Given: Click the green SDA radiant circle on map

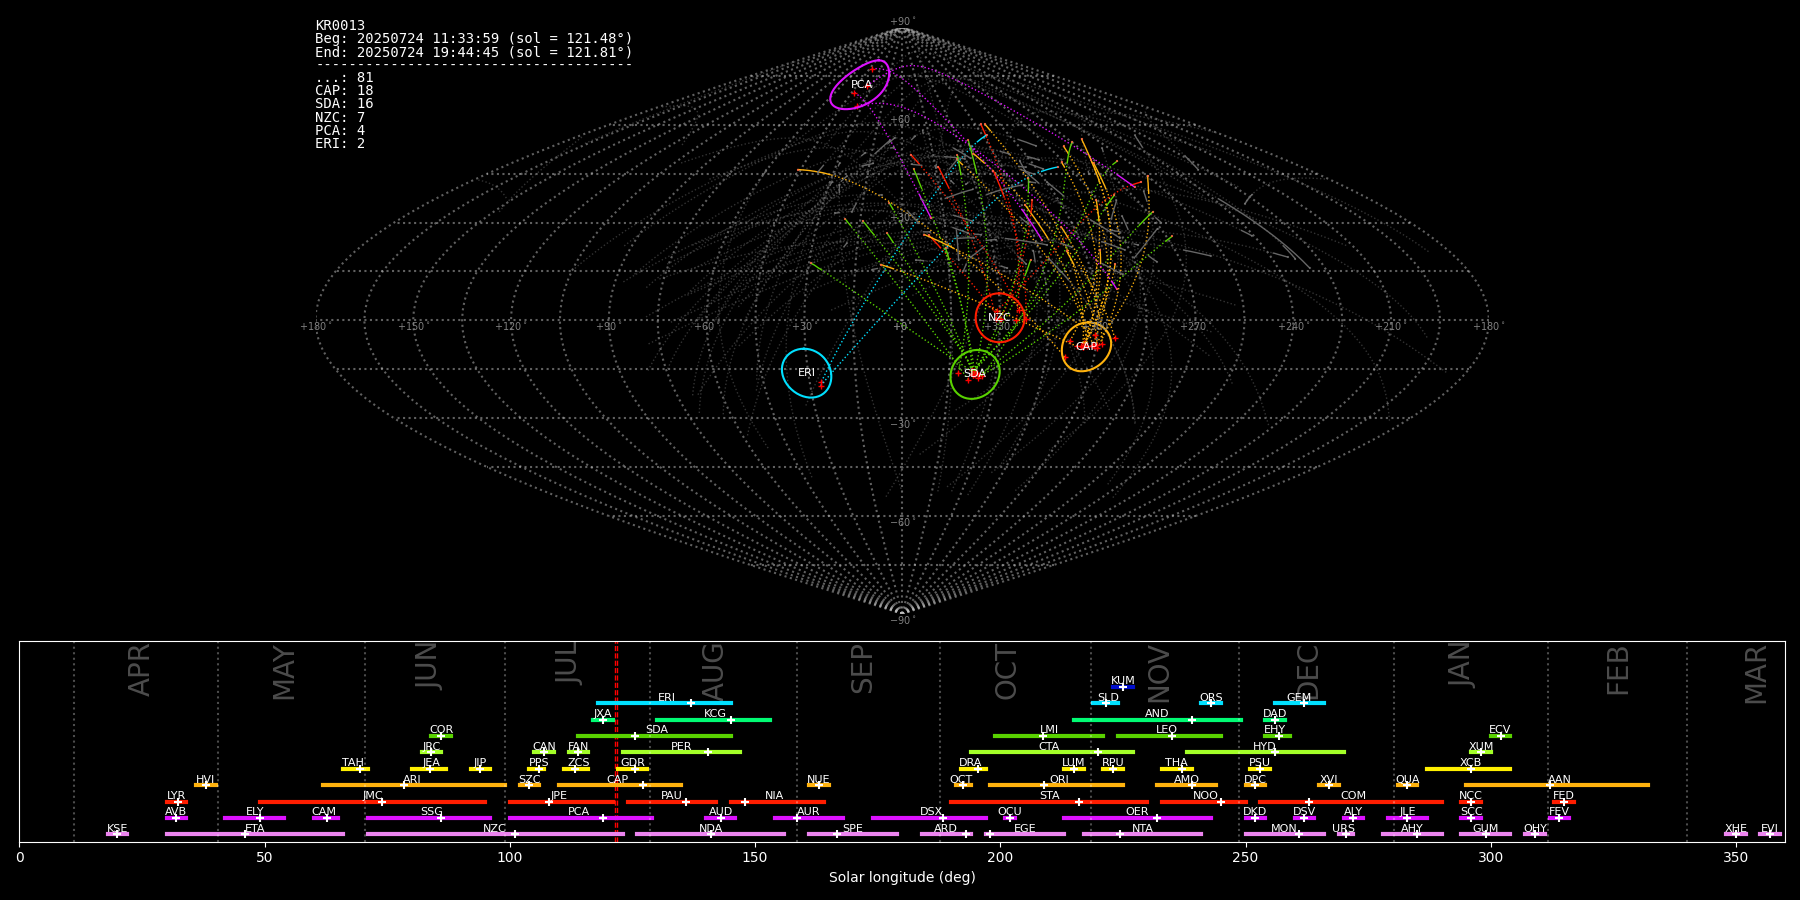Looking at the screenshot, I should coord(975,374).
